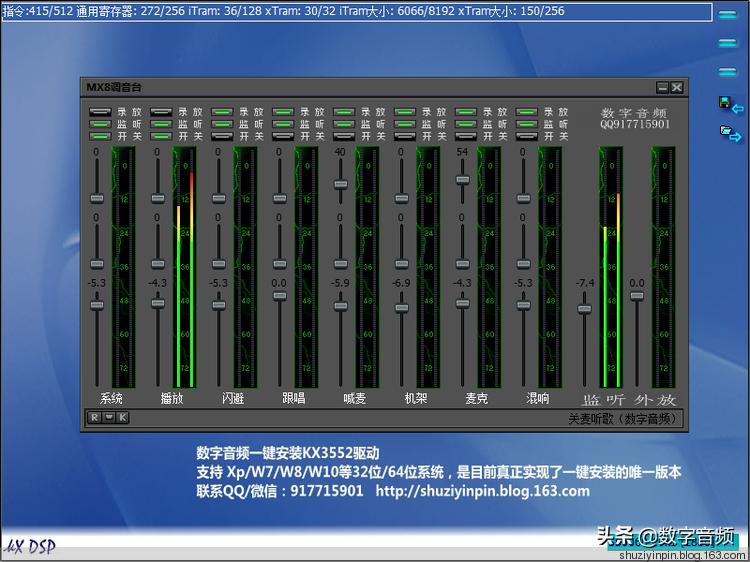The image size is (750, 562).
Task: Minimize the MX8调音台 window
Action: (x=662, y=88)
